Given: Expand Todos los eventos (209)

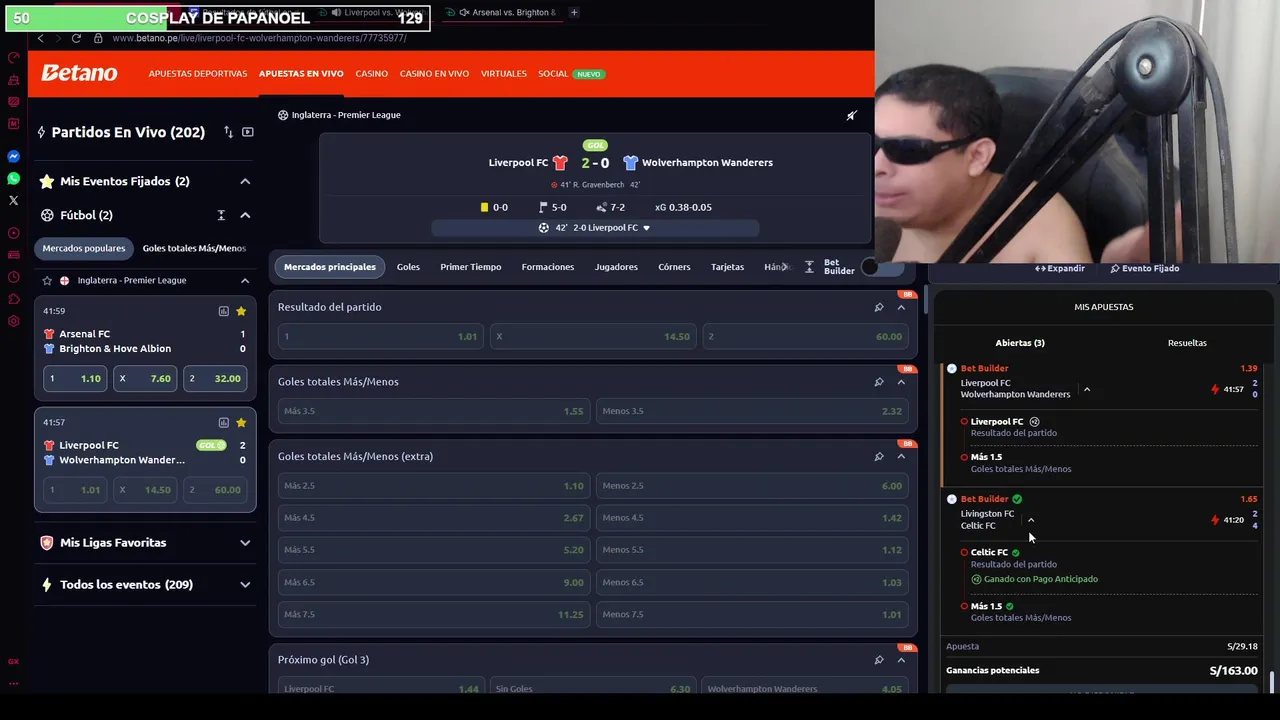Looking at the screenshot, I should coord(245,585).
